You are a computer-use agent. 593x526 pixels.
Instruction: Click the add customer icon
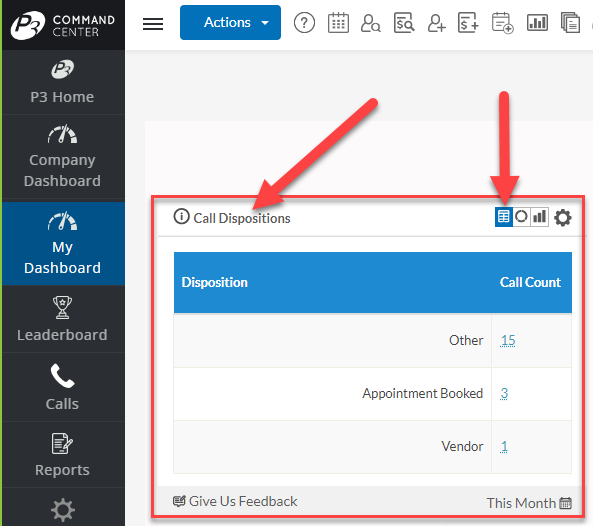[436, 23]
